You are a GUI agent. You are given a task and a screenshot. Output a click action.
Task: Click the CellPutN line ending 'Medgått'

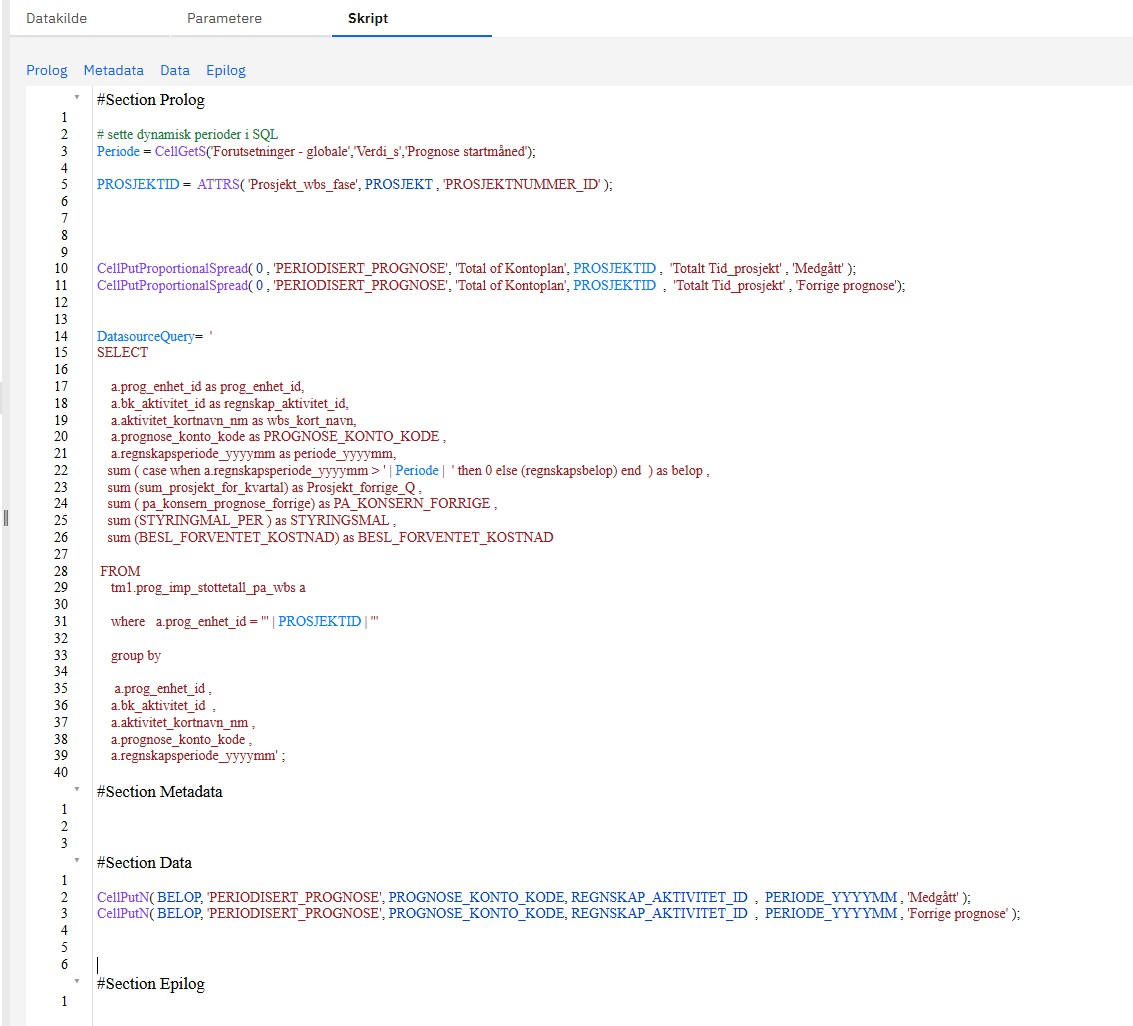click(534, 897)
